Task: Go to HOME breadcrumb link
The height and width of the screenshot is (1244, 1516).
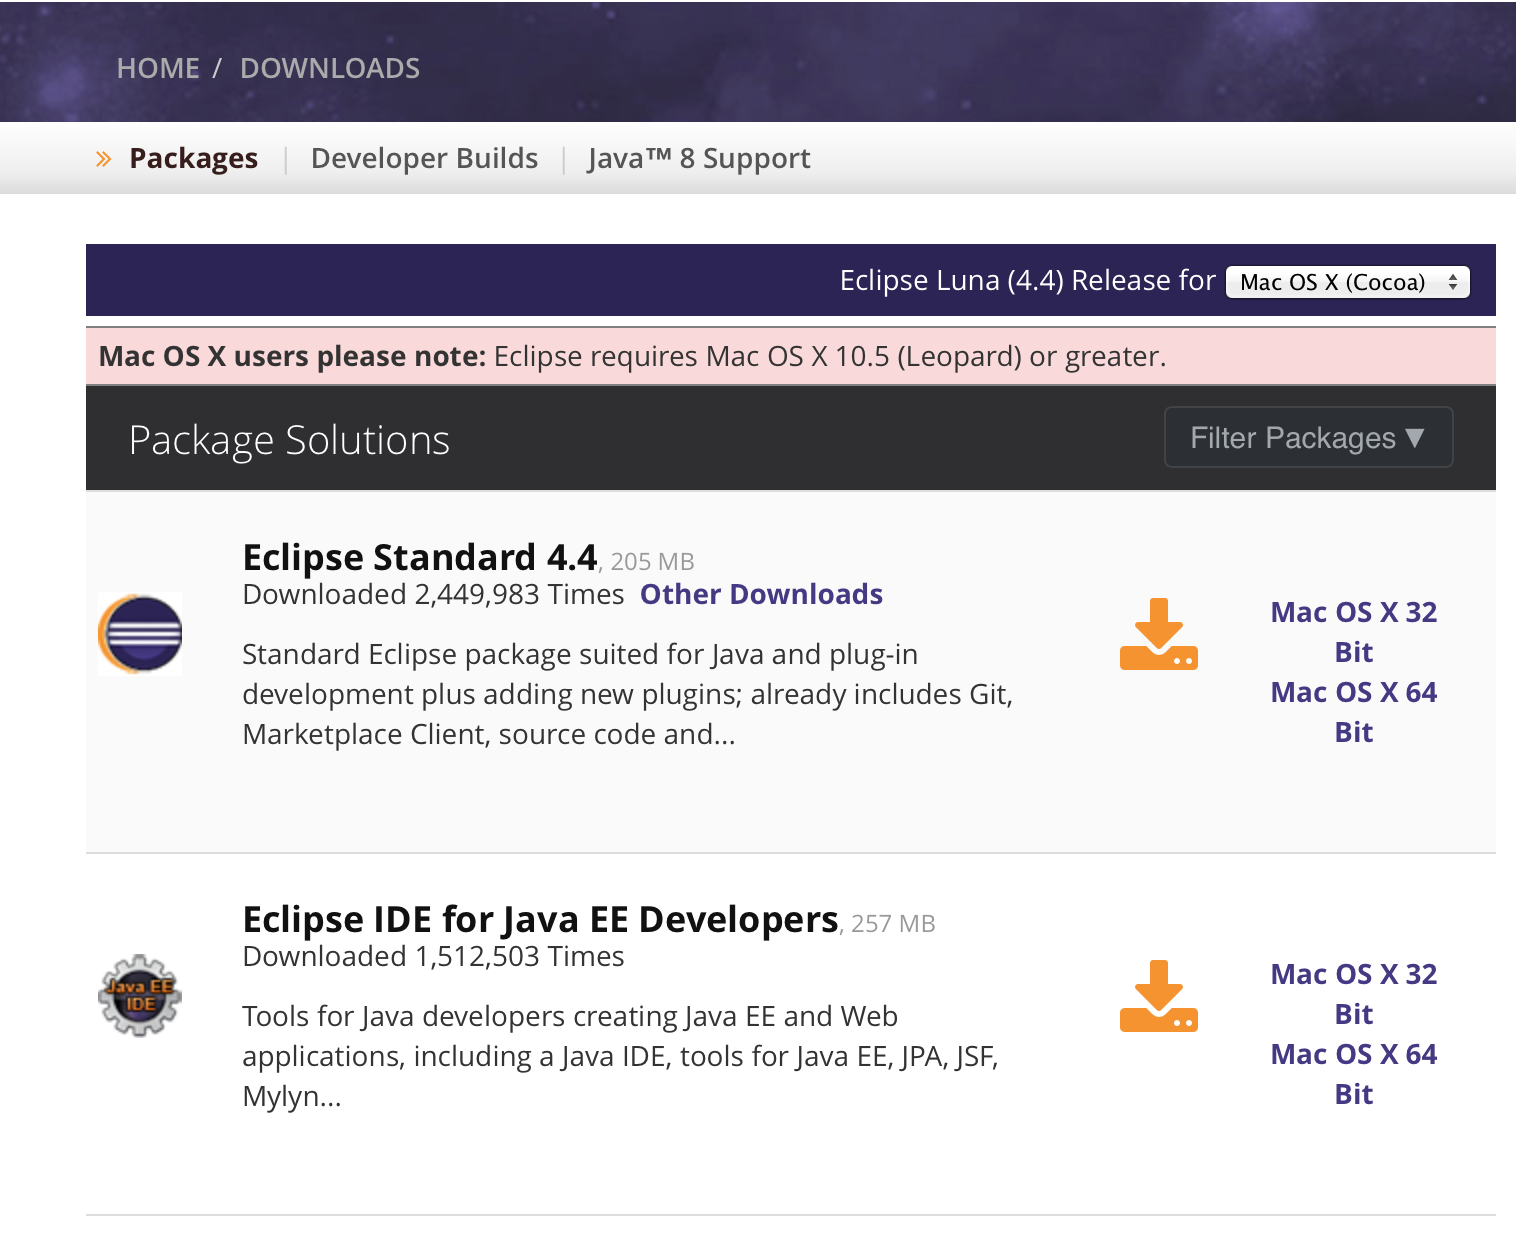Action: (x=158, y=68)
